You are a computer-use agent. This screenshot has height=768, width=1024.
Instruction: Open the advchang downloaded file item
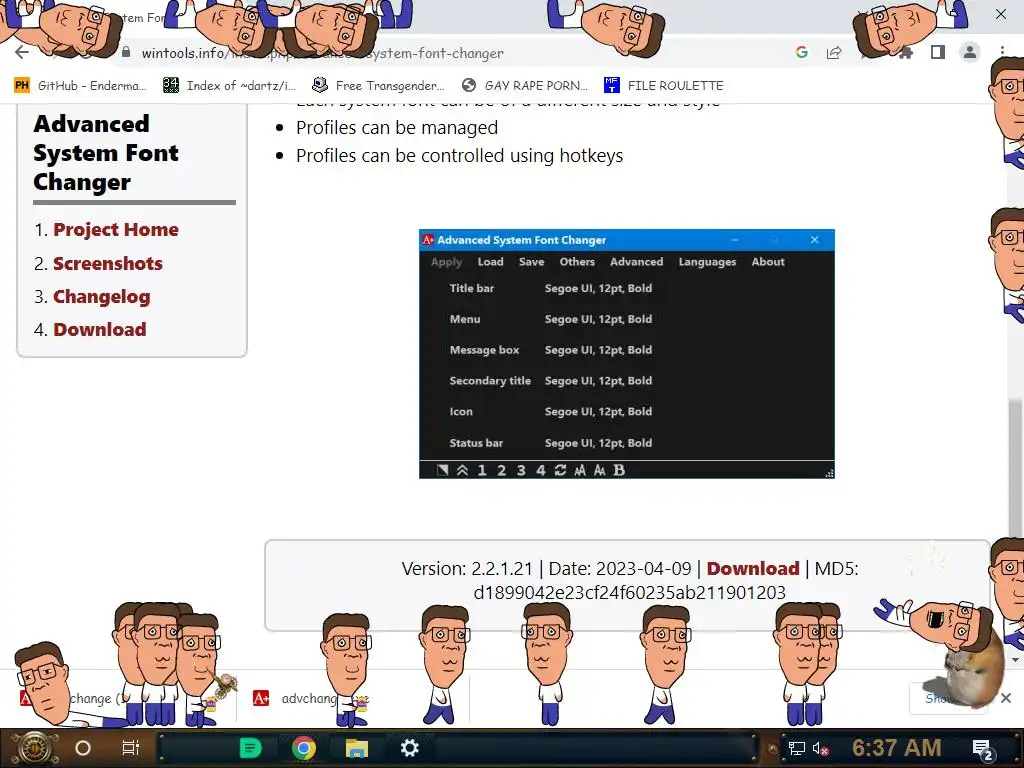pos(310,699)
